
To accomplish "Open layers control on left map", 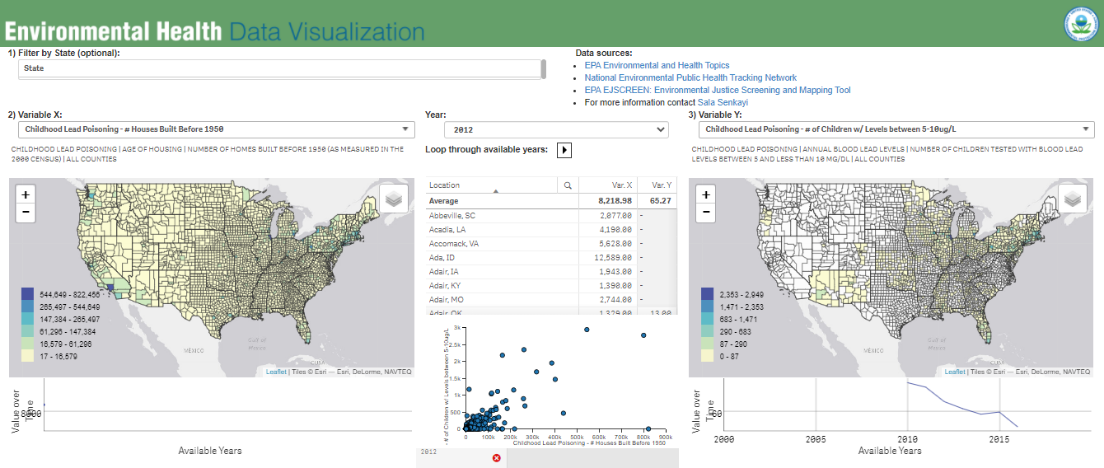I will click(394, 199).
